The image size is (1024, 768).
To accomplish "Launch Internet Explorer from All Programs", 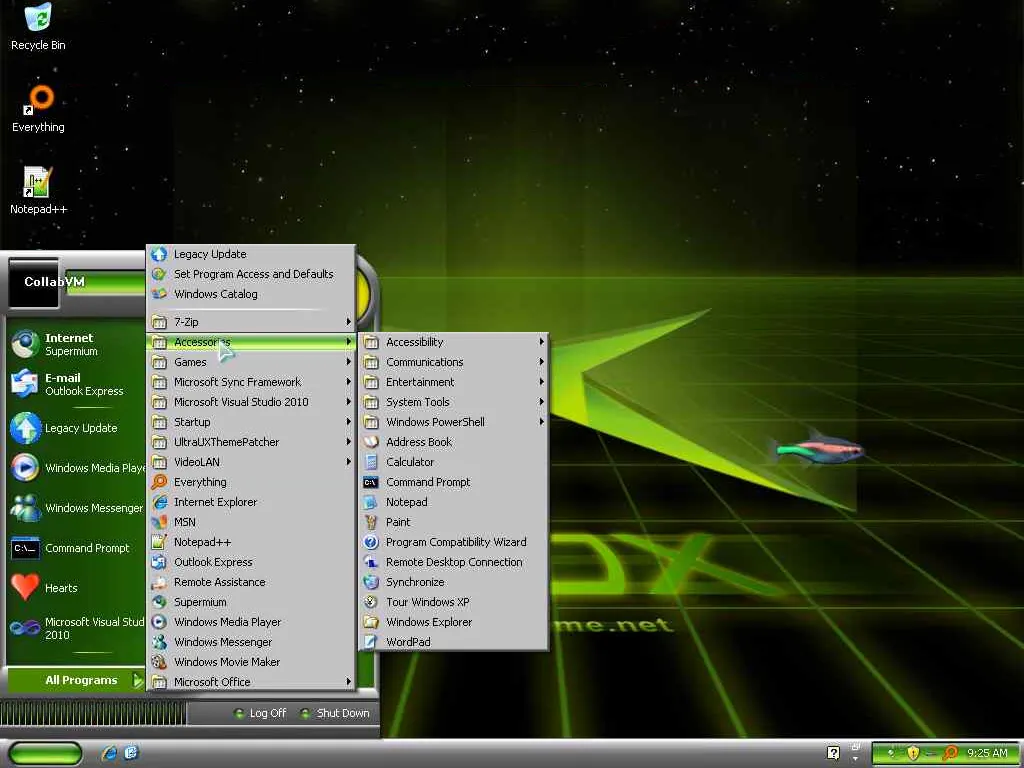I will 251,502.
